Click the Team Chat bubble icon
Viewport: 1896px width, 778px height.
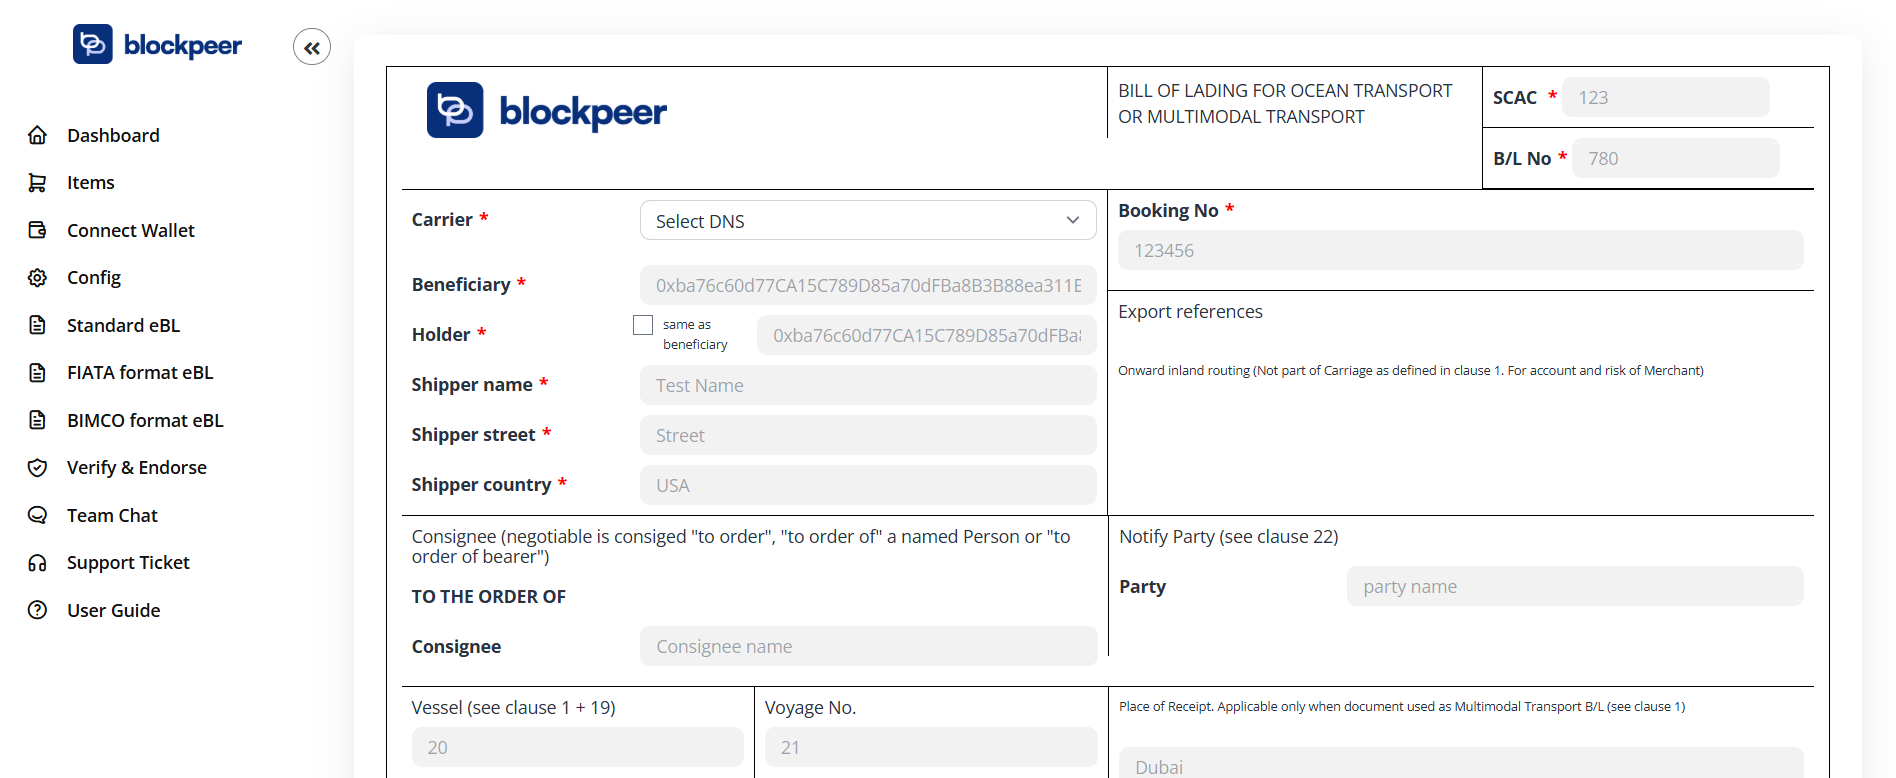(x=37, y=515)
